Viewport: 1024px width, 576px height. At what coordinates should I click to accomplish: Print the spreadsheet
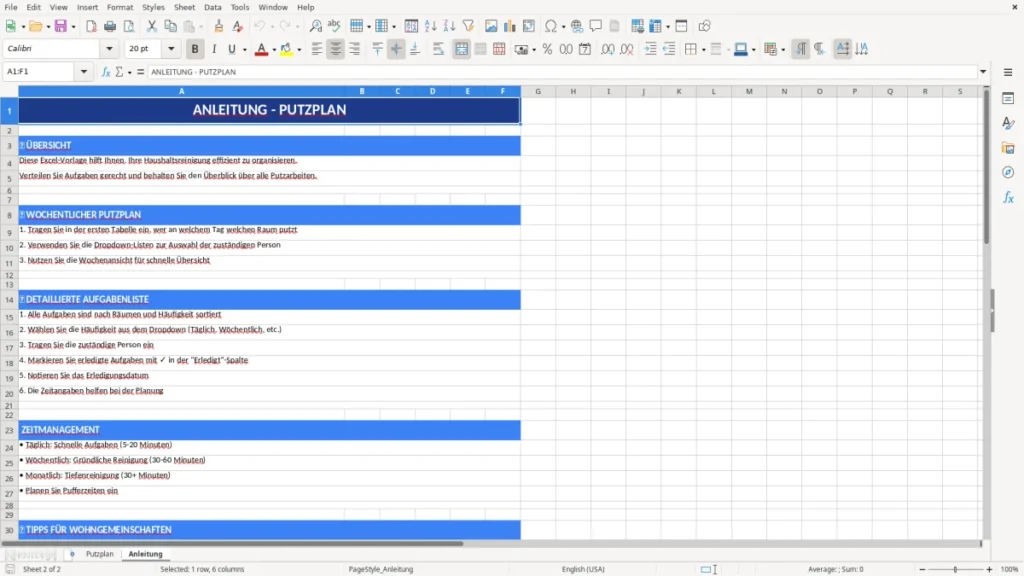pos(110,26)
